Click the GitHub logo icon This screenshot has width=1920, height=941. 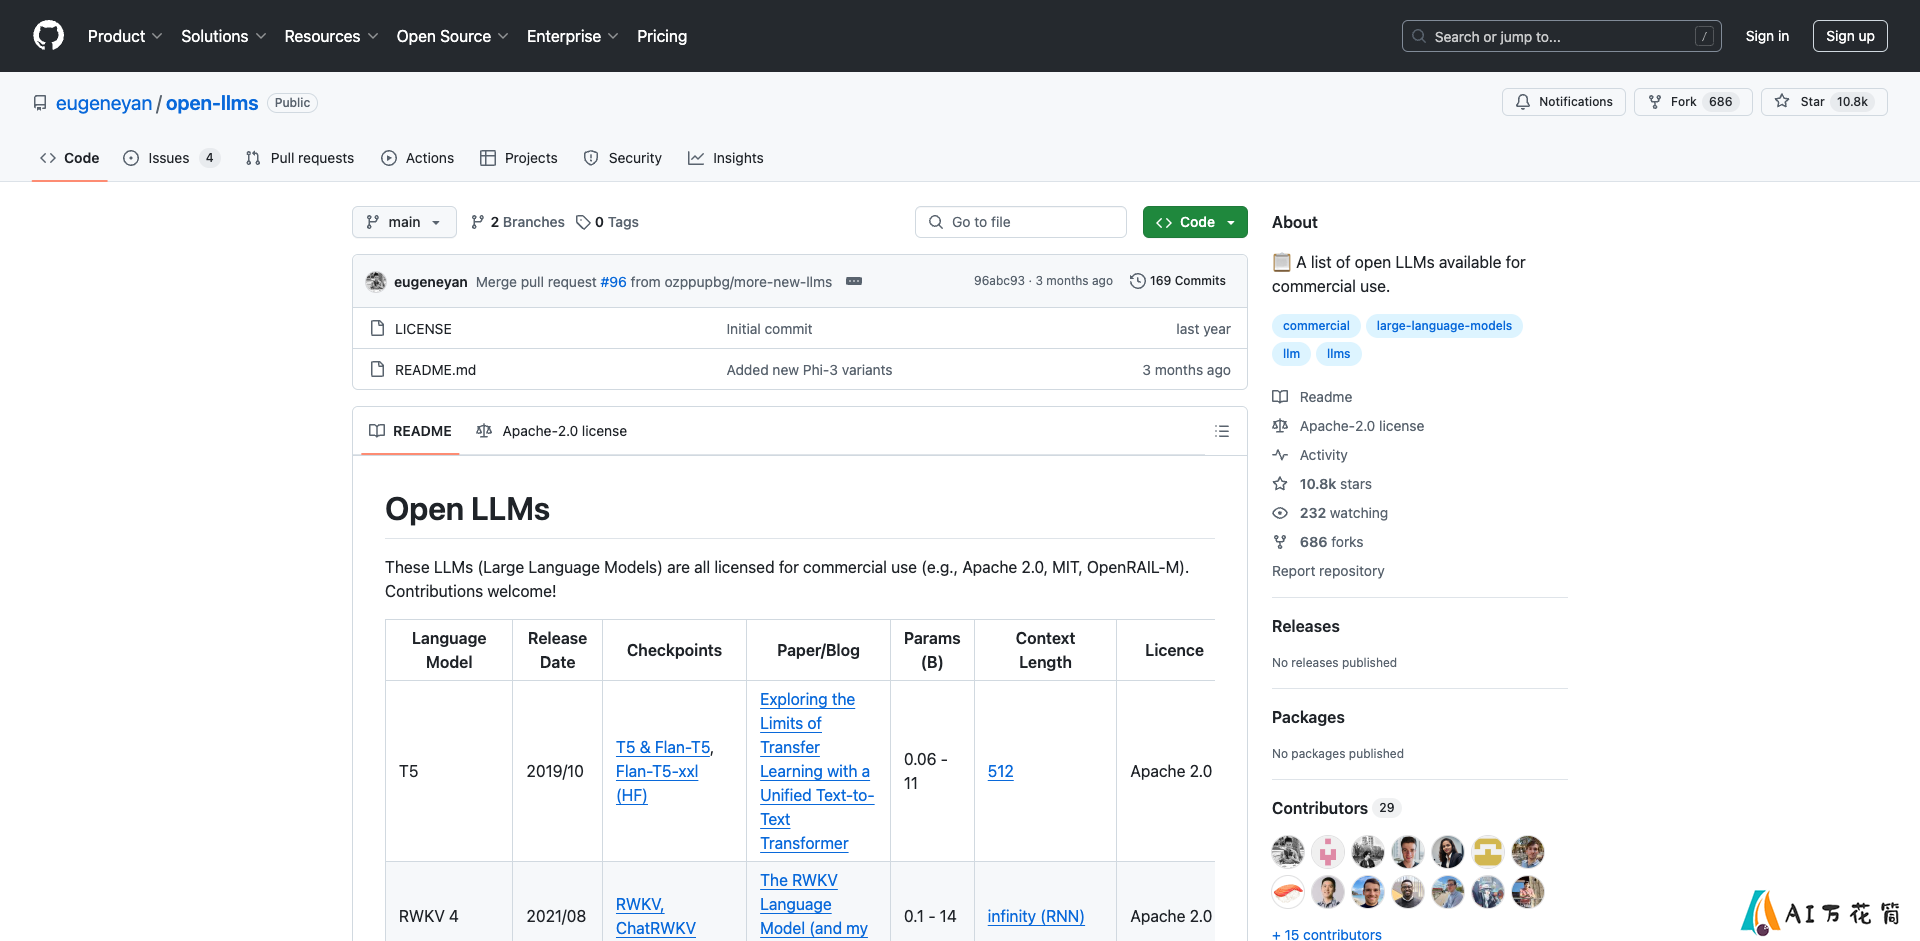[48, 36]
